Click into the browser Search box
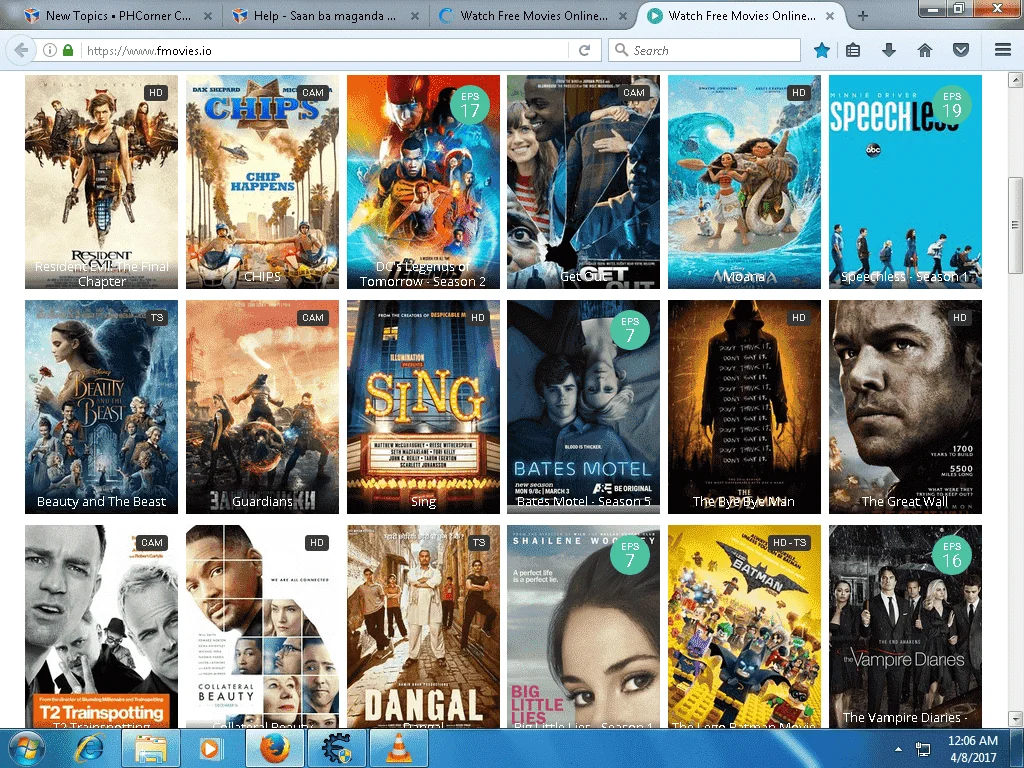This screenshot has height=768, width=1024. pyautogui.click(x=705, y=50)
